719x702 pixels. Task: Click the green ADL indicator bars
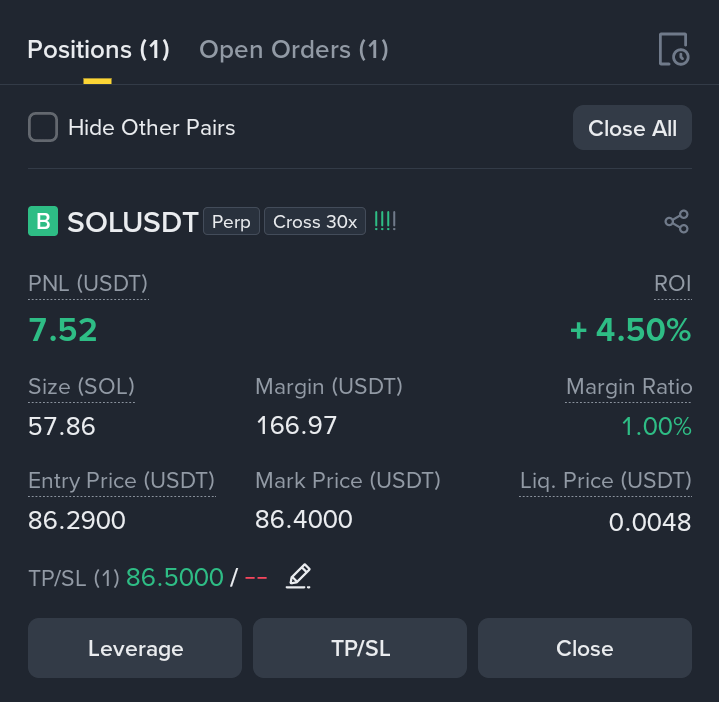click(x=385, y=221)
